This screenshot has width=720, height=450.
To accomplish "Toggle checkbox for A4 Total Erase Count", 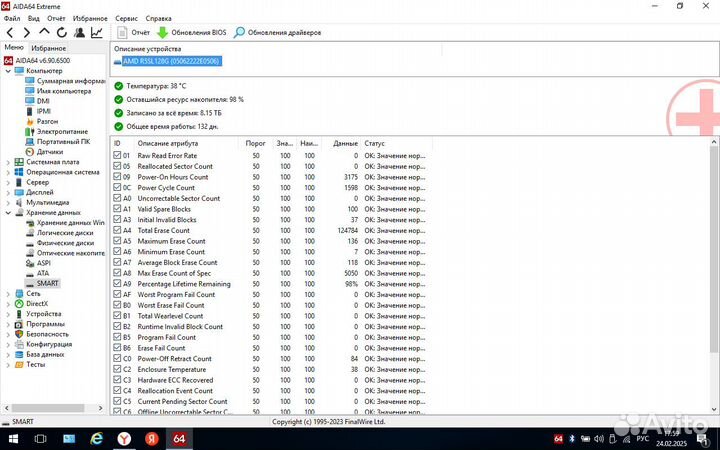I will point(117,230).
